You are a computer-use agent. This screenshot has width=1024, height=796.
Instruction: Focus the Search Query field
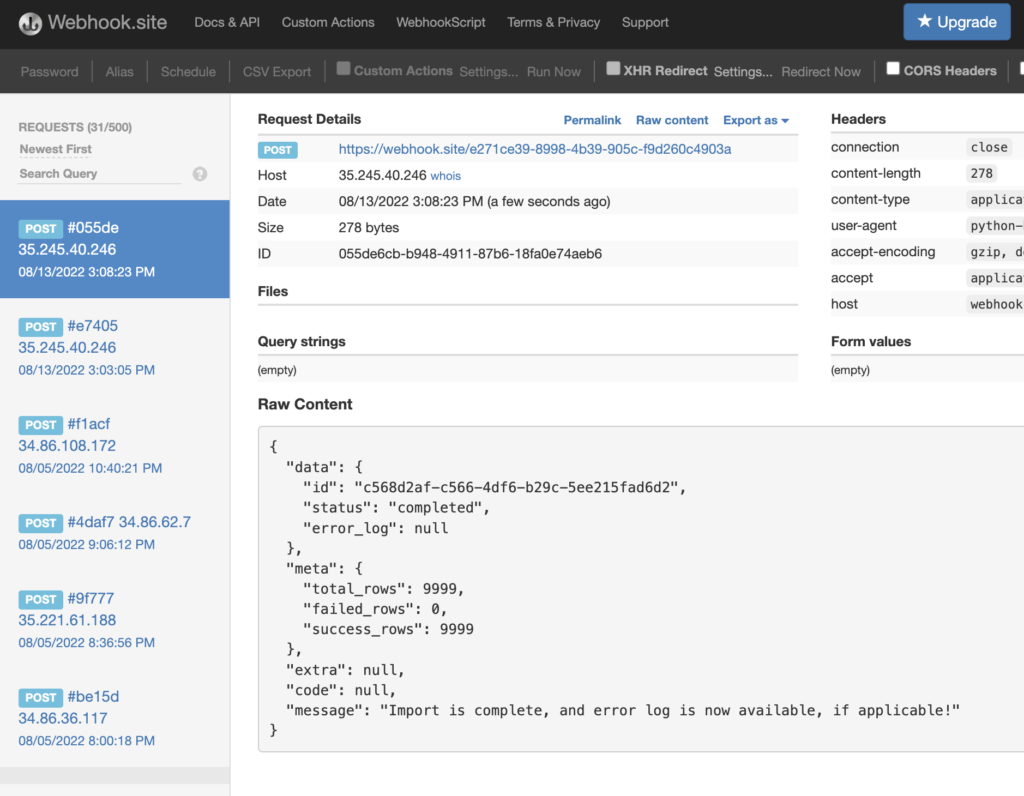(99, 174)
